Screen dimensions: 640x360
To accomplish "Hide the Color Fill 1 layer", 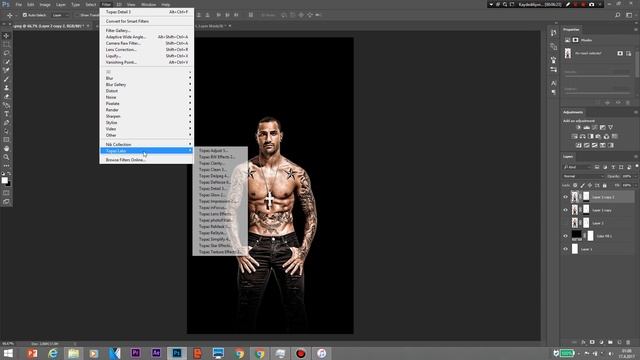I will click(x=566, y=236).
